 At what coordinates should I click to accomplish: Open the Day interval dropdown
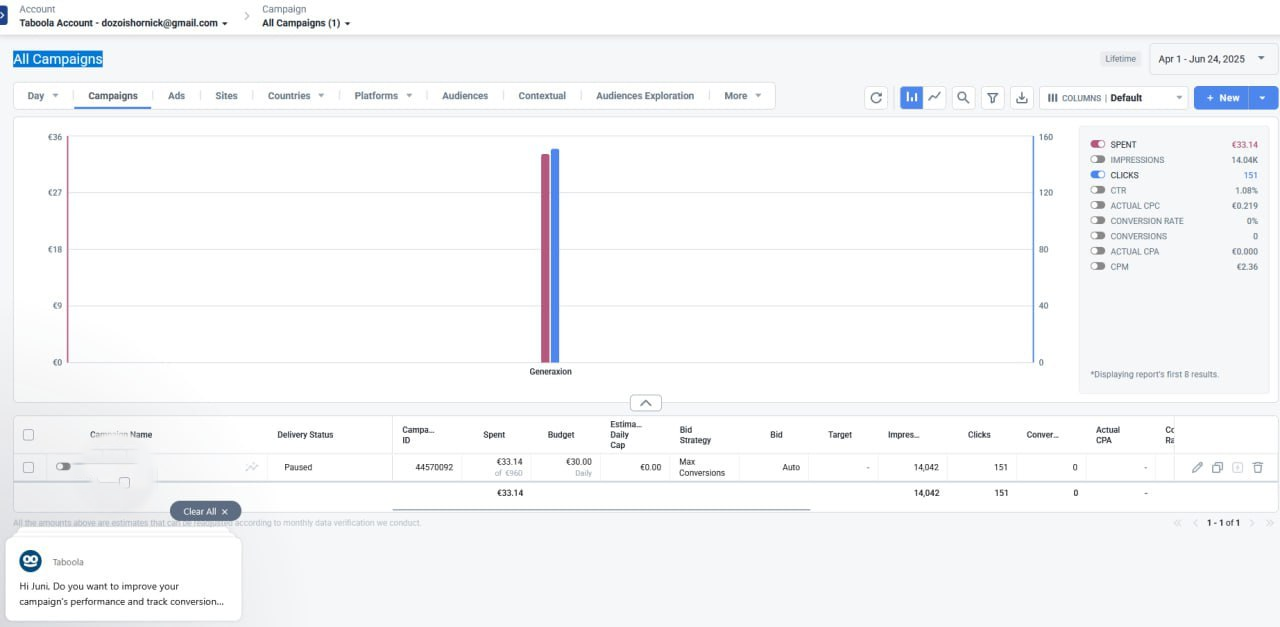[x=40, y=95]
